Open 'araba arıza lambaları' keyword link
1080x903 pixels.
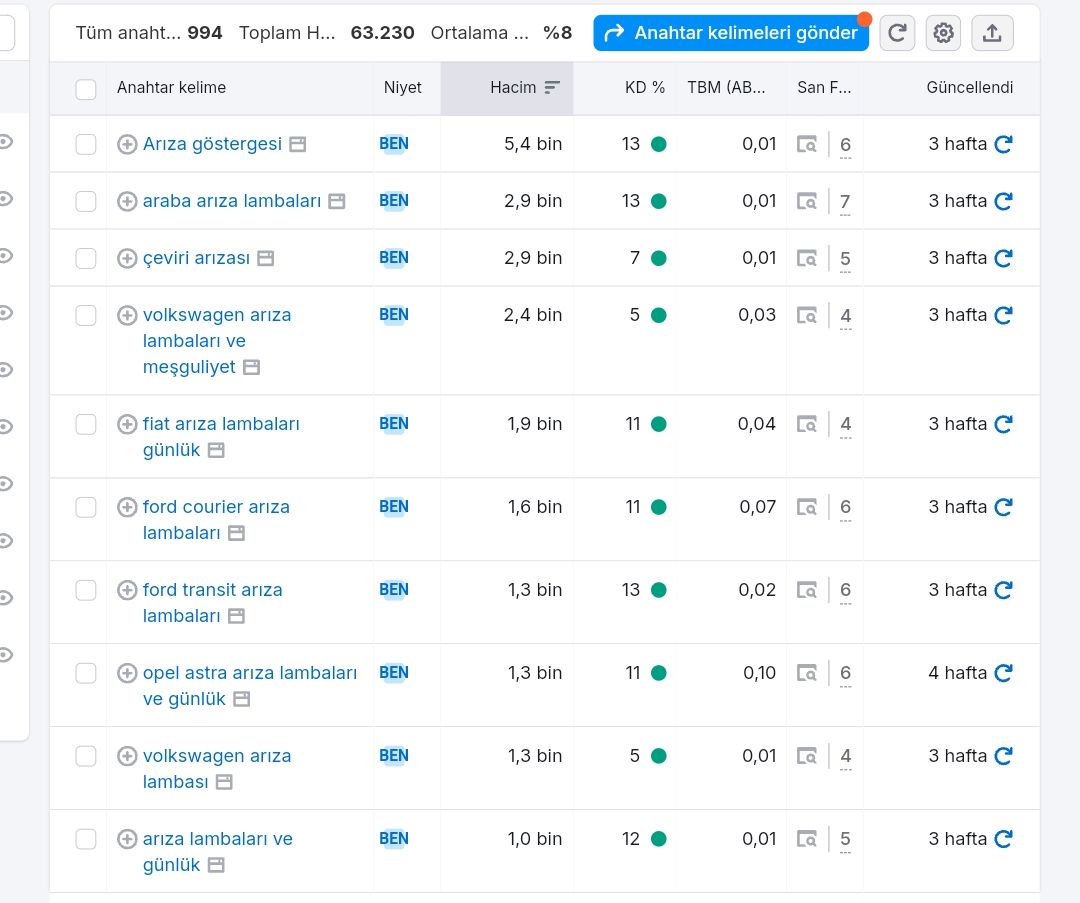pos(231,201)
